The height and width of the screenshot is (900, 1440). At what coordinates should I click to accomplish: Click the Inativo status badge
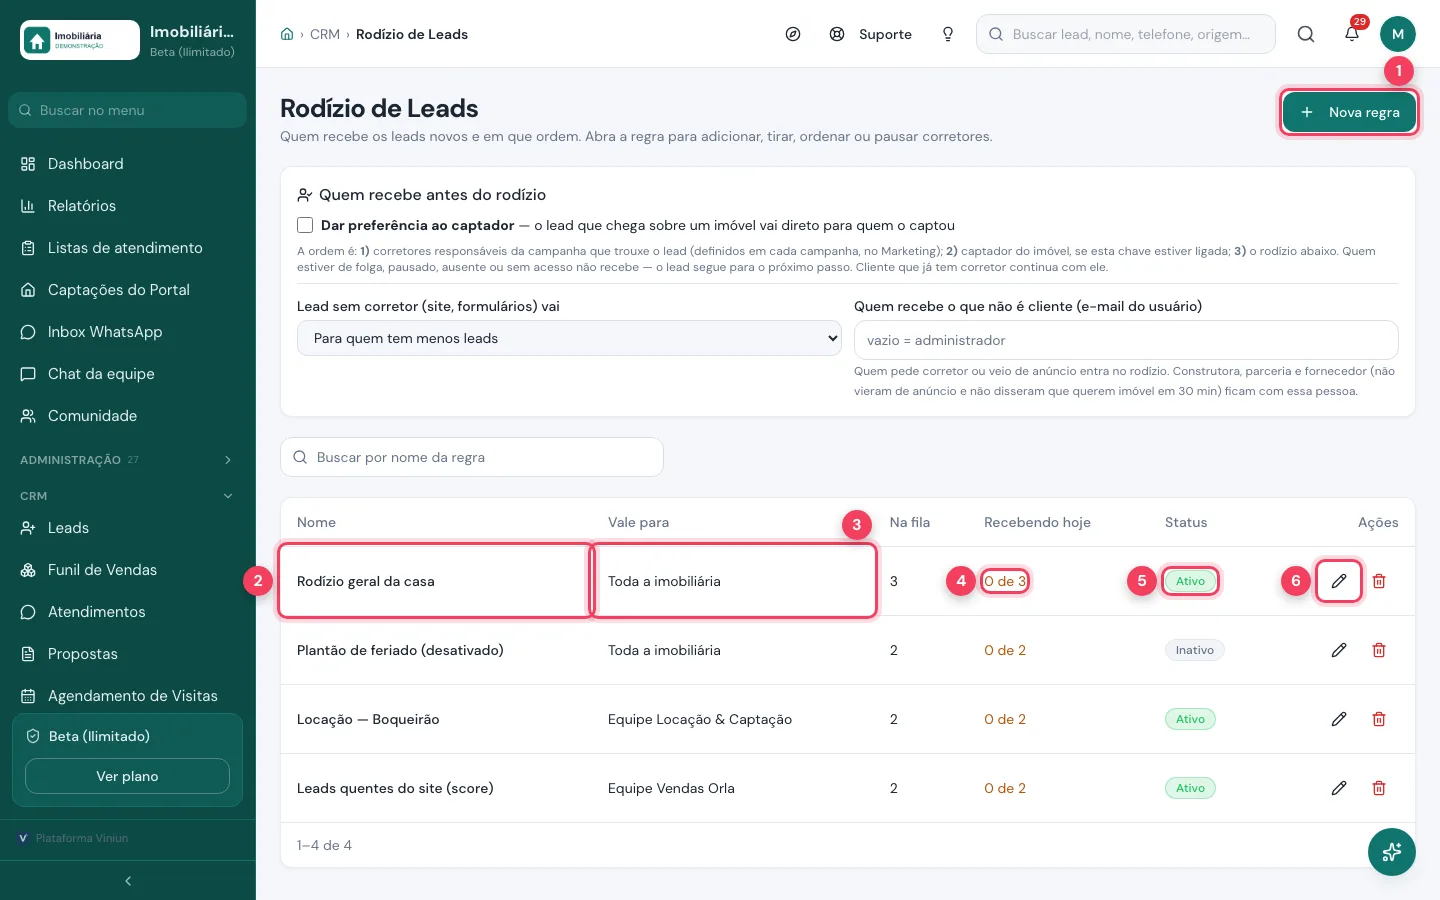click(x=1195, y=650)
